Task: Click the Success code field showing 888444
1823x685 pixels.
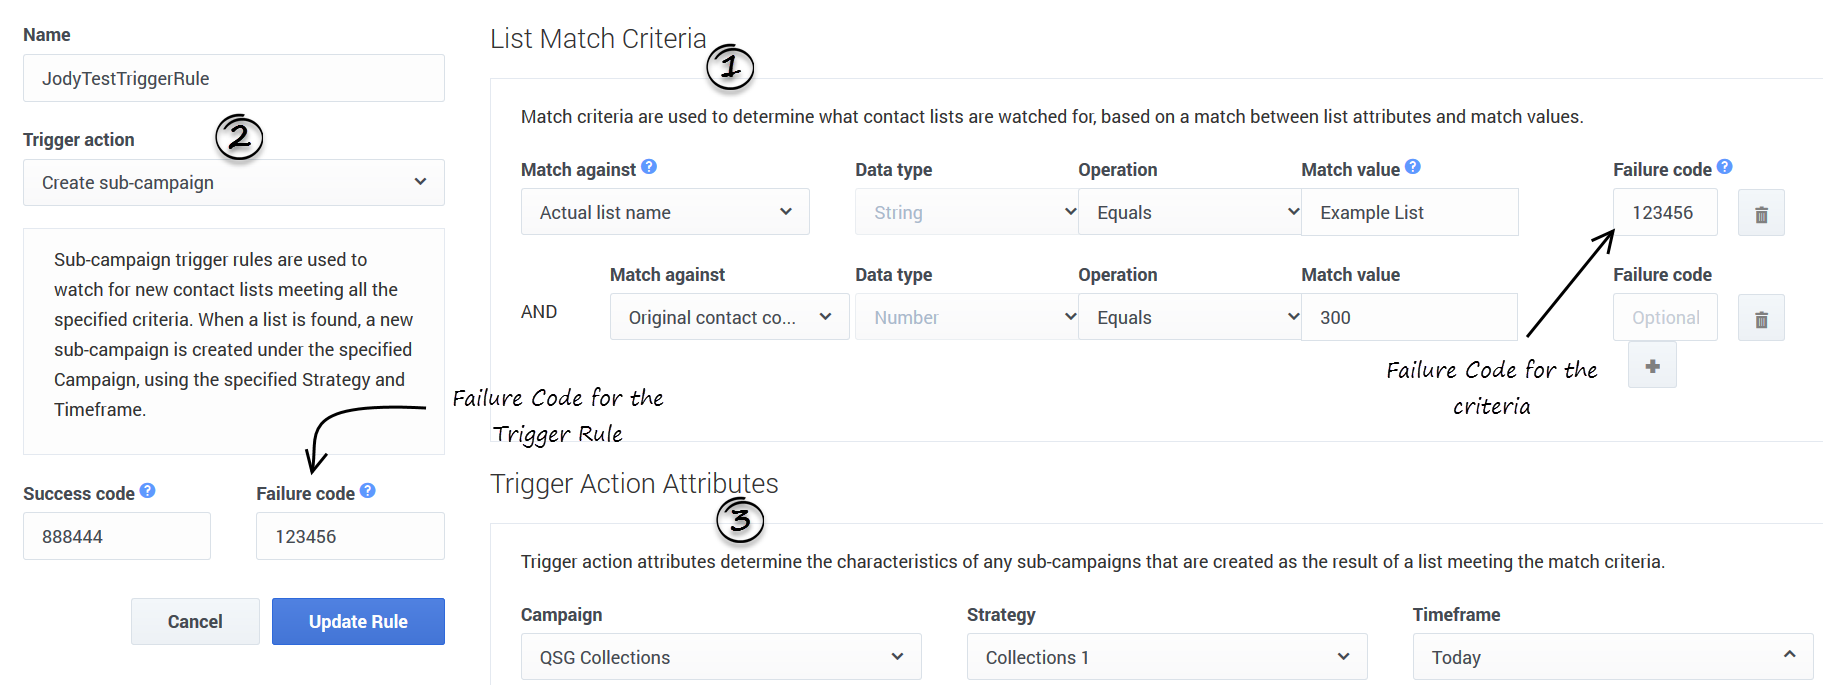Action: click(117, 536)
